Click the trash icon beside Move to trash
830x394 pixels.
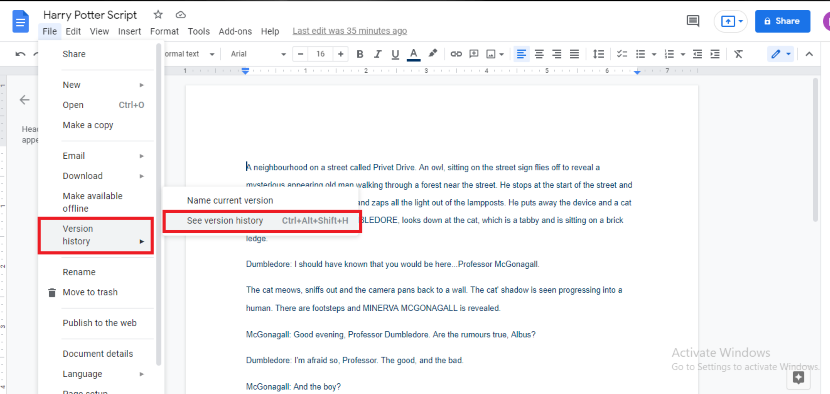(x=52, y=292)
